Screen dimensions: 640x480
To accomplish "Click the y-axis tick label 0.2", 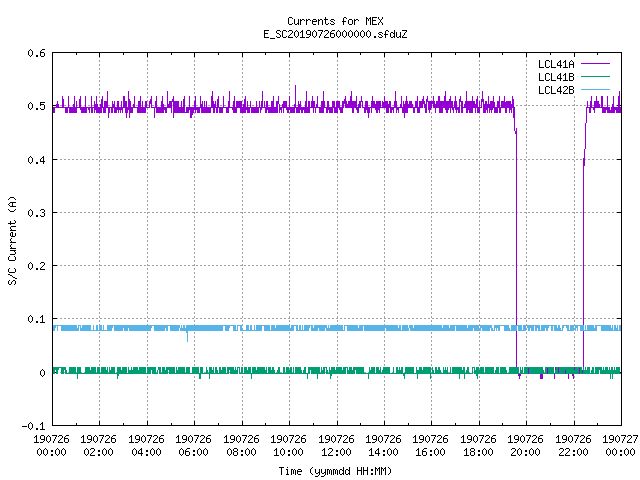I will tap(36, 266).
